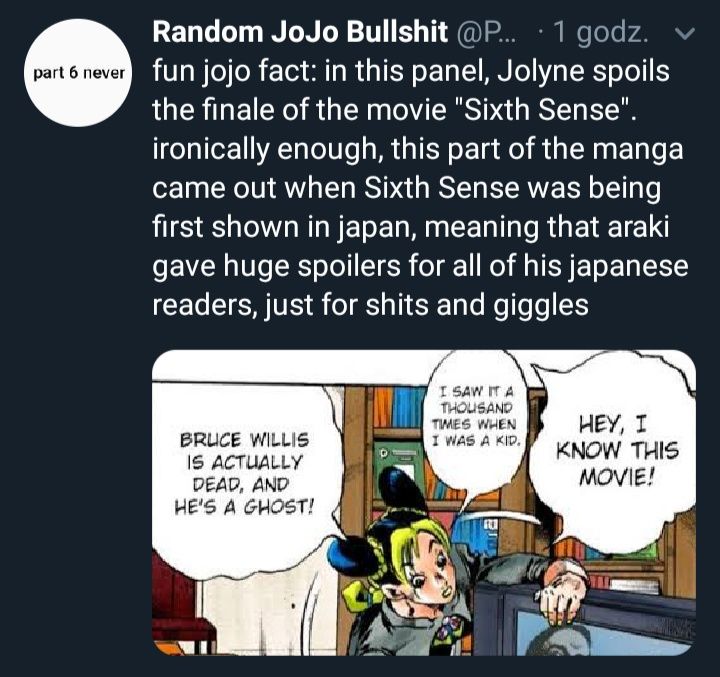This screenshot has width=720, height=677.
Task: Open the 'part 6 never' profile avatar
Action: coord(79,73)
